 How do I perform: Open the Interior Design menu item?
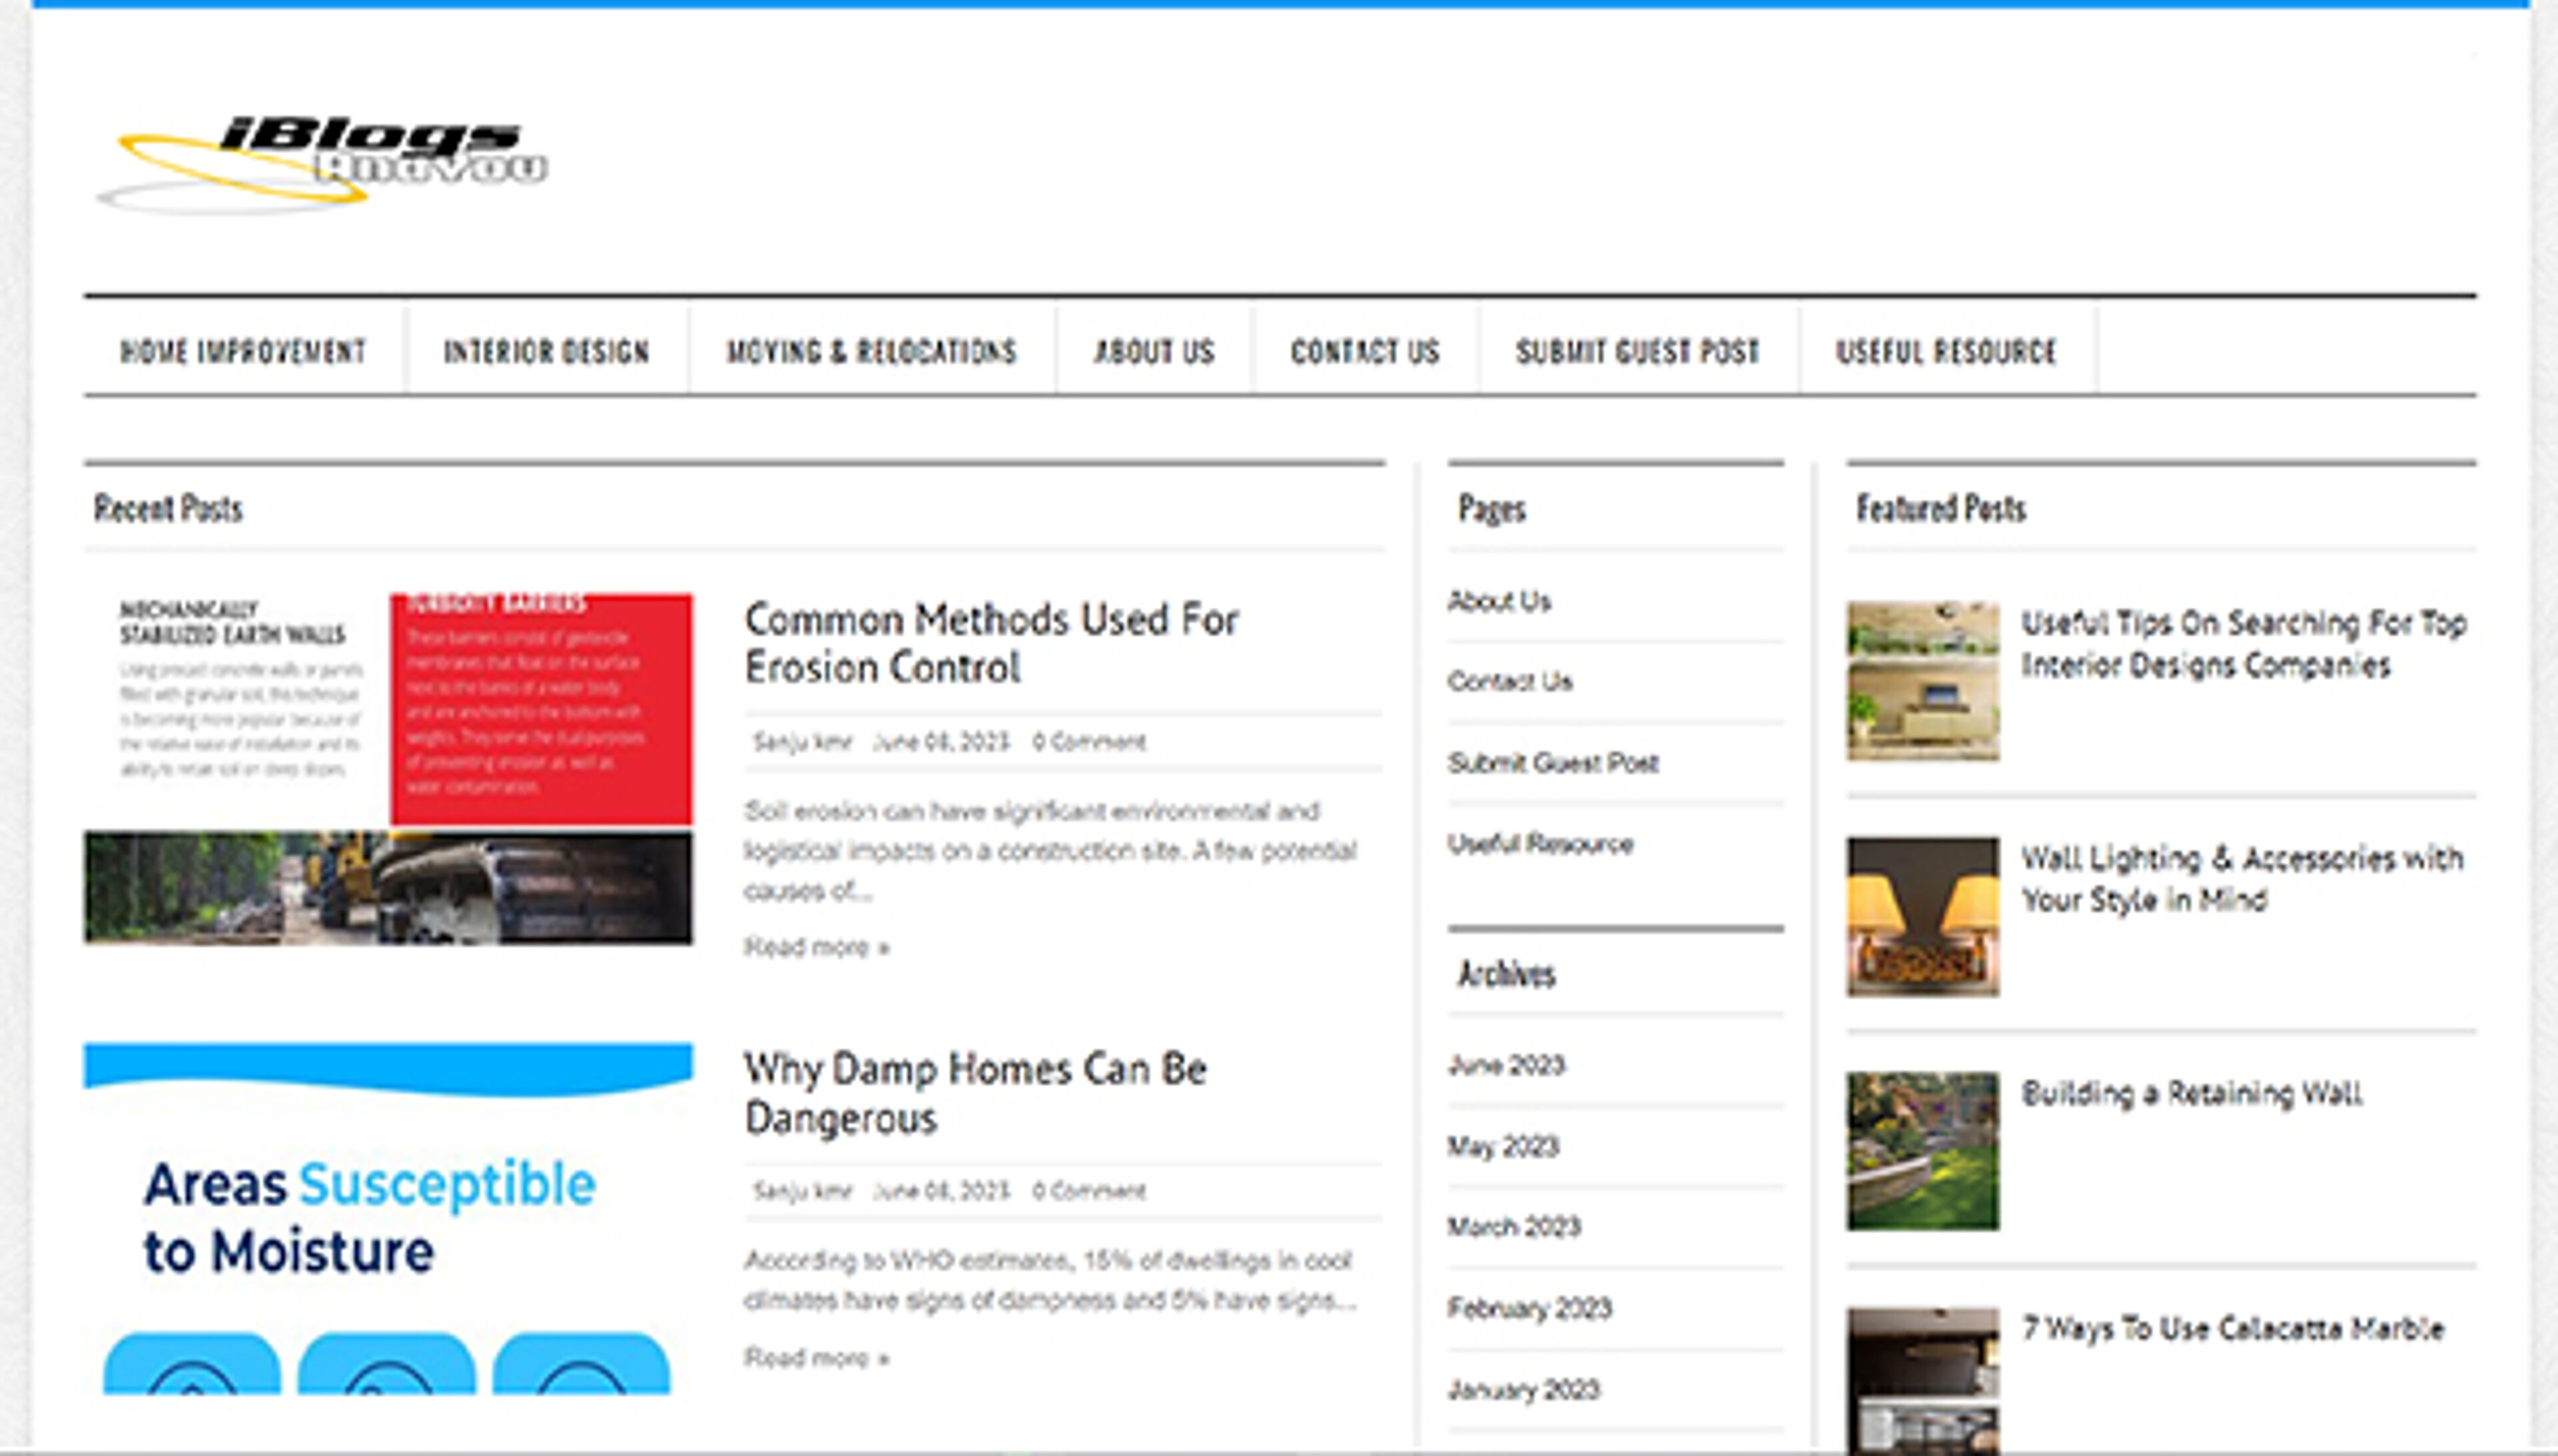point(546,351)
